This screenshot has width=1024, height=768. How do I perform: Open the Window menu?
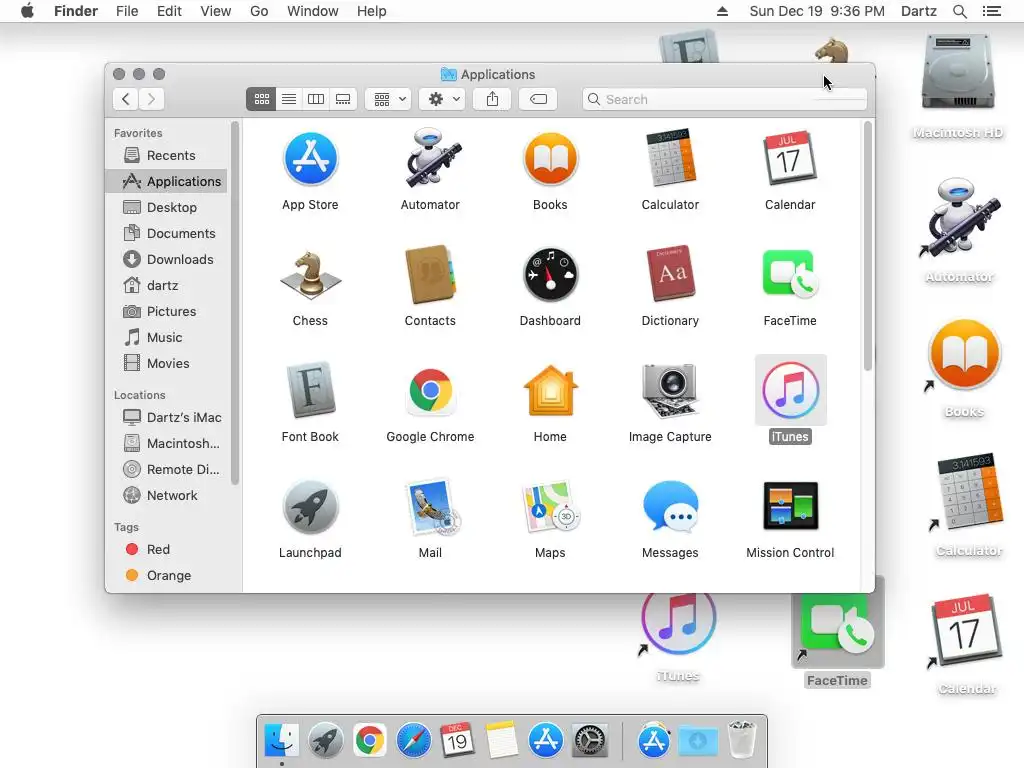coord(313,11)
